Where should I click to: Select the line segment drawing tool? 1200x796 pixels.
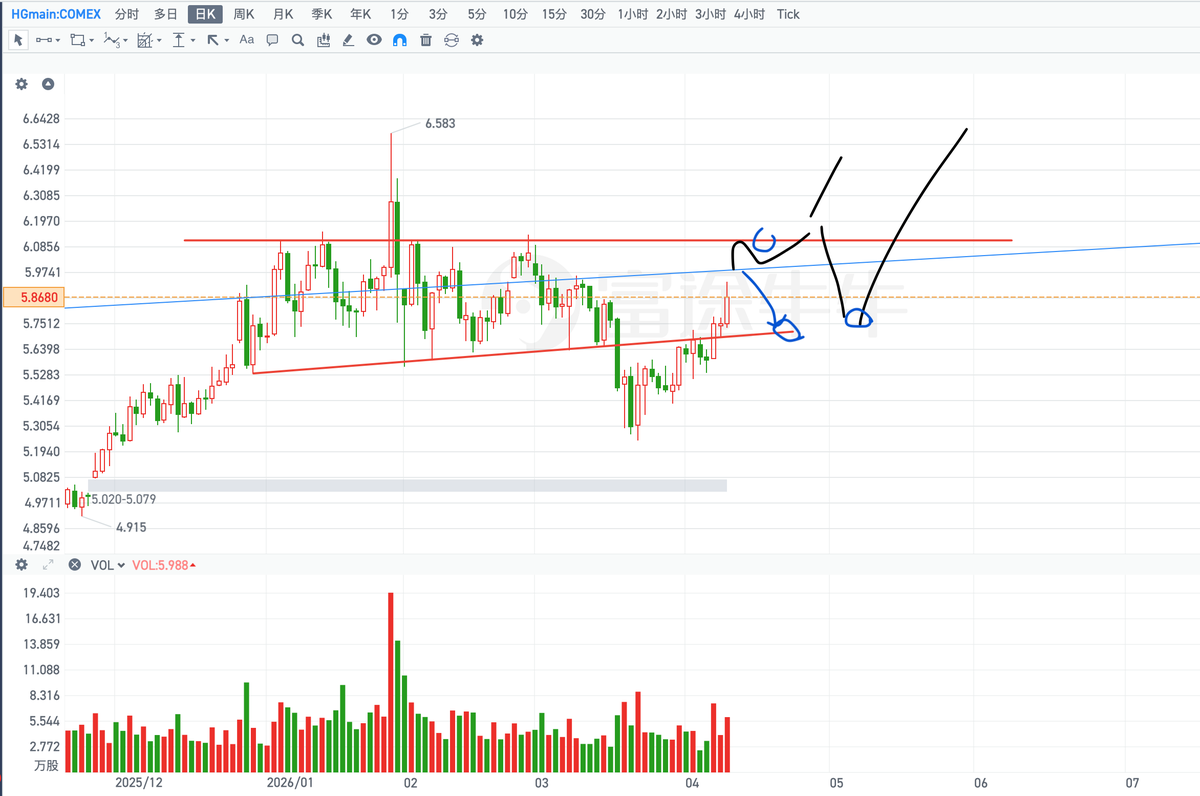(44, 40)
